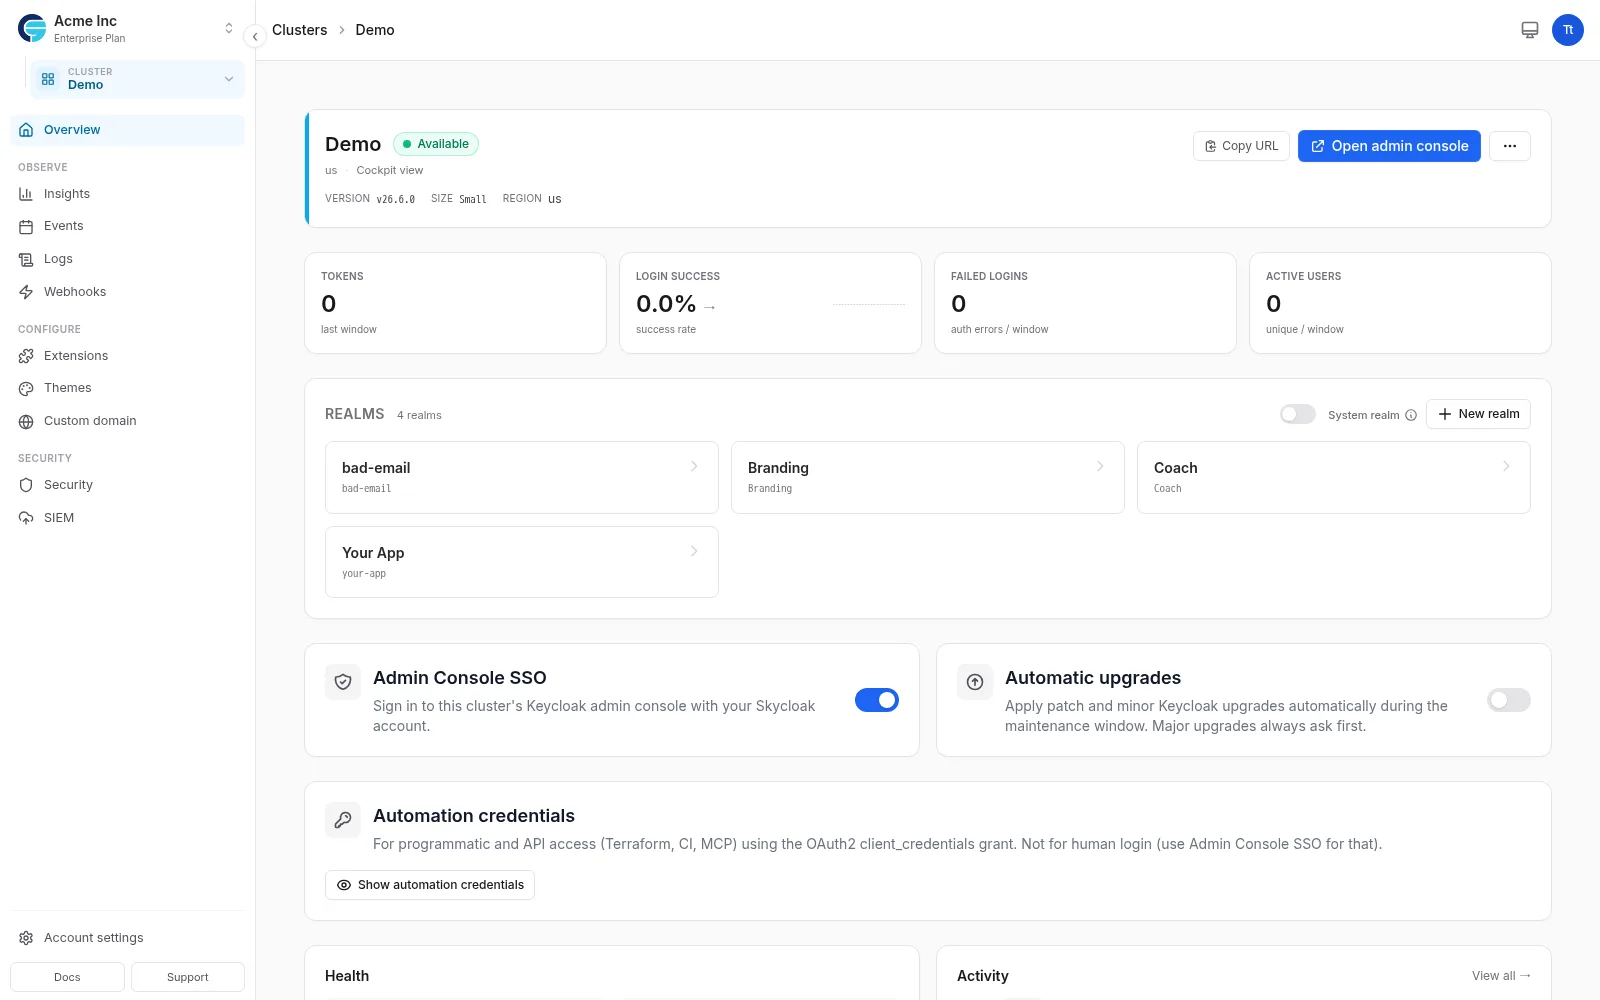Click the Tokens stat card
The width and height of the screenshot is (1600, 1000).
click(x=455, y=303)
